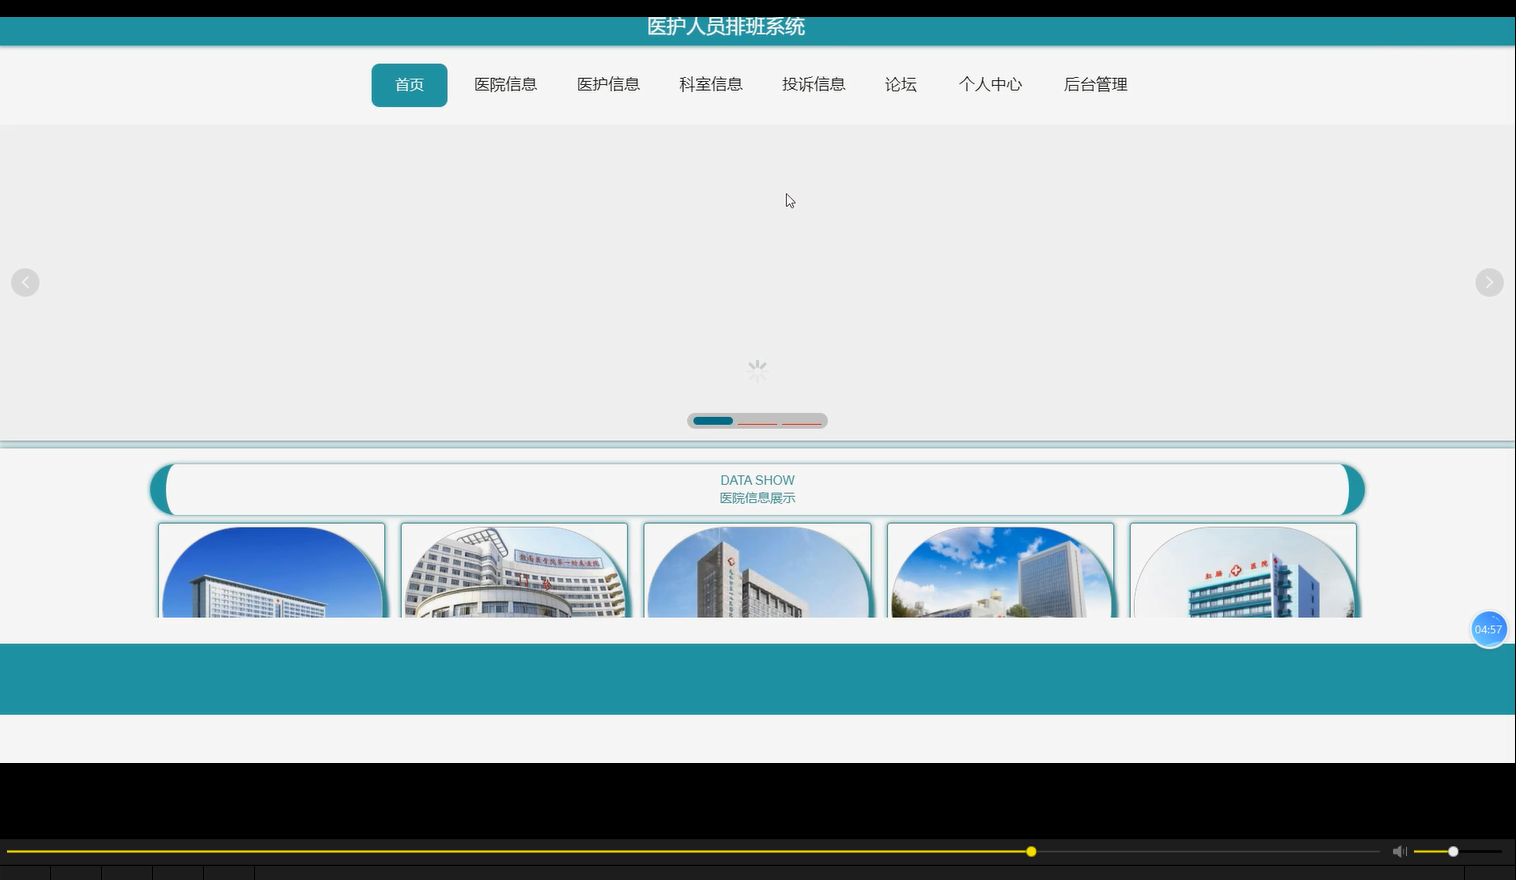Screen dimensions: 1516x880
Task: Select the middle carousel indicator dot
Action: pyautogui.click(x=757, y=421)
